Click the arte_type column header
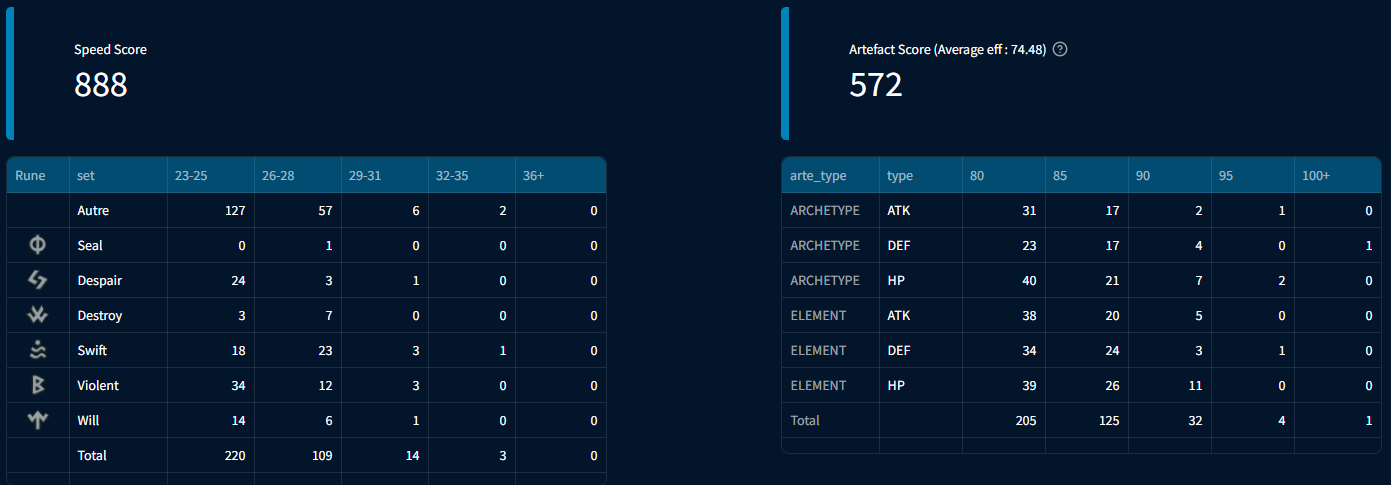The image size is (1391, 485). (x=818, y=175)
